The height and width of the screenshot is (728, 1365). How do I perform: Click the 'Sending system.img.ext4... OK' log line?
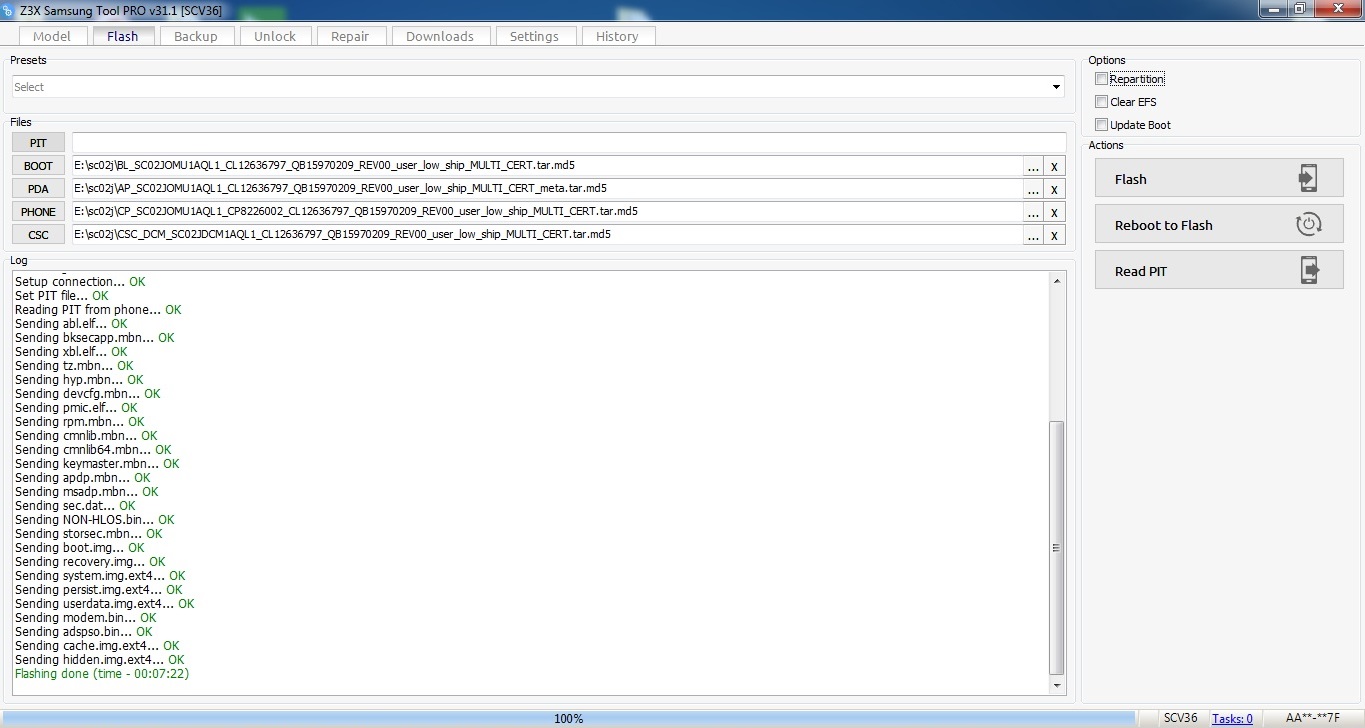100,576
